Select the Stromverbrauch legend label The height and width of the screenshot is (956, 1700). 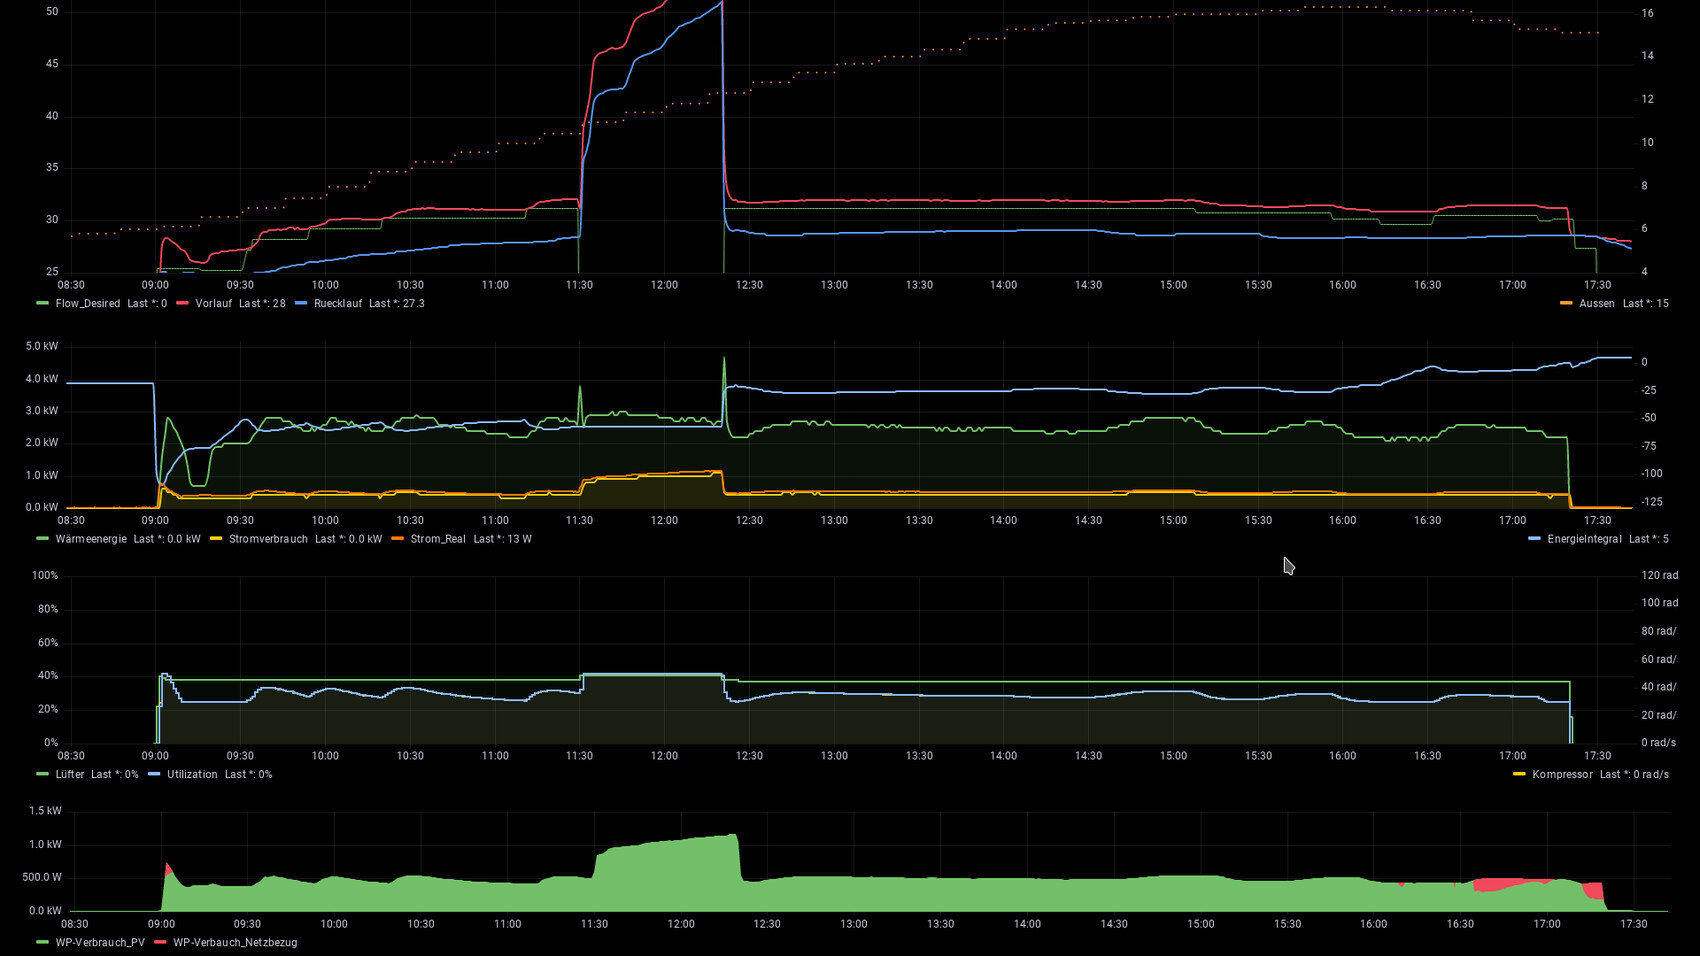click(268, 540)
